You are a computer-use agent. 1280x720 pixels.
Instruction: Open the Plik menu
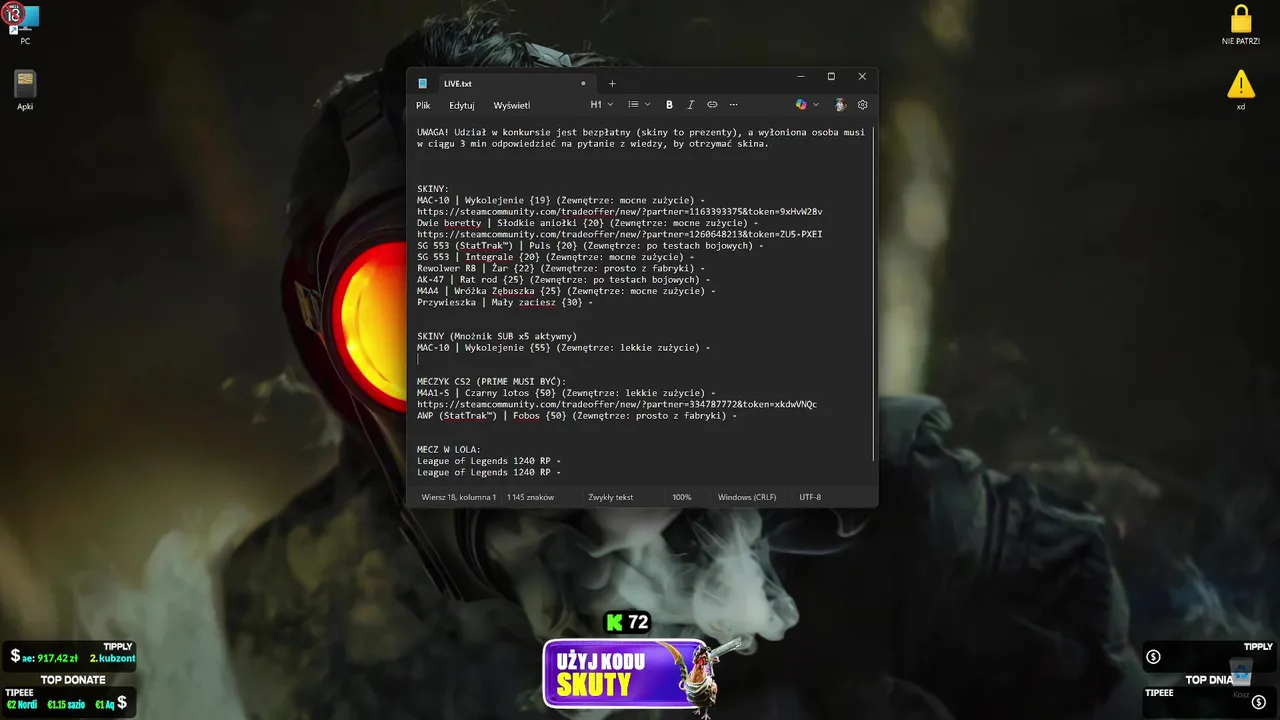[x=423, y=105]
